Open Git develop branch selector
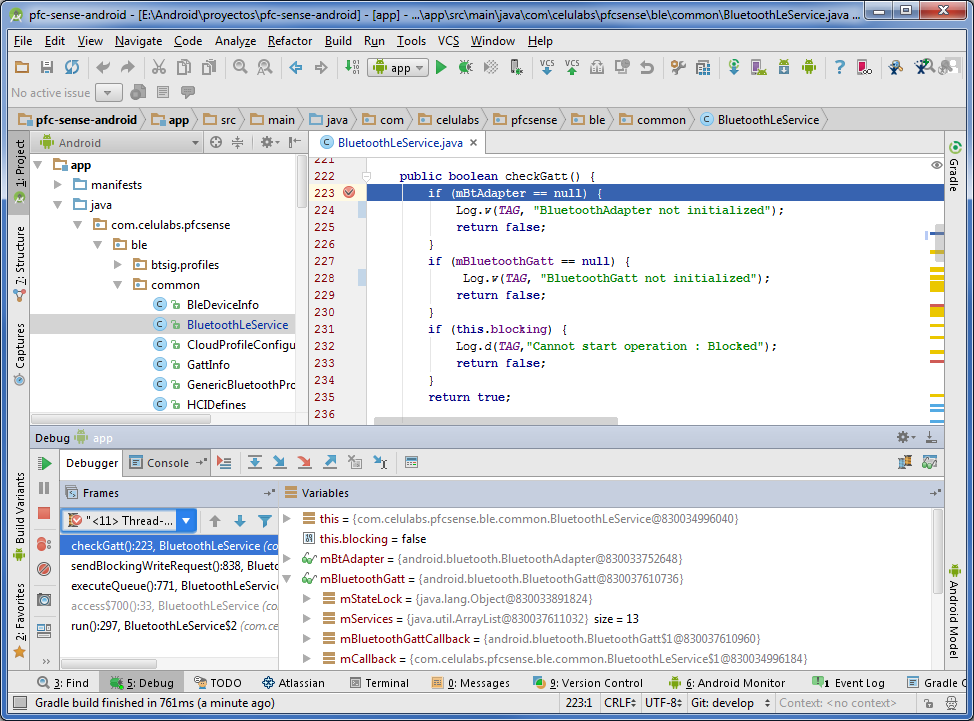This screenshot has height=721, width=974. (730, 703)
